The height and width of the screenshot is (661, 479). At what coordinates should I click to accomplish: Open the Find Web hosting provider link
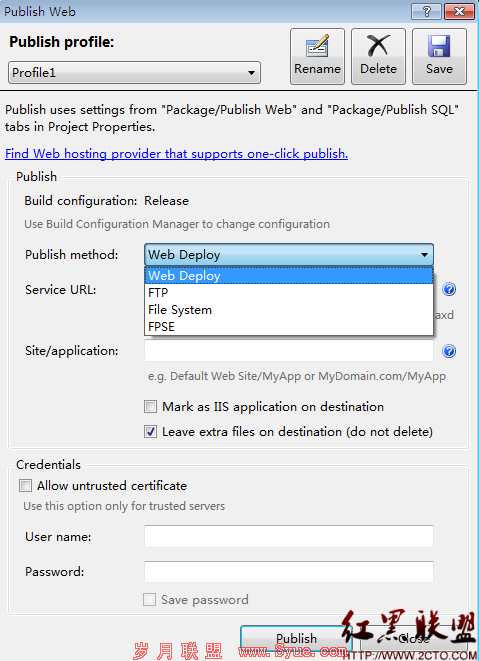[x=176, y=154]
